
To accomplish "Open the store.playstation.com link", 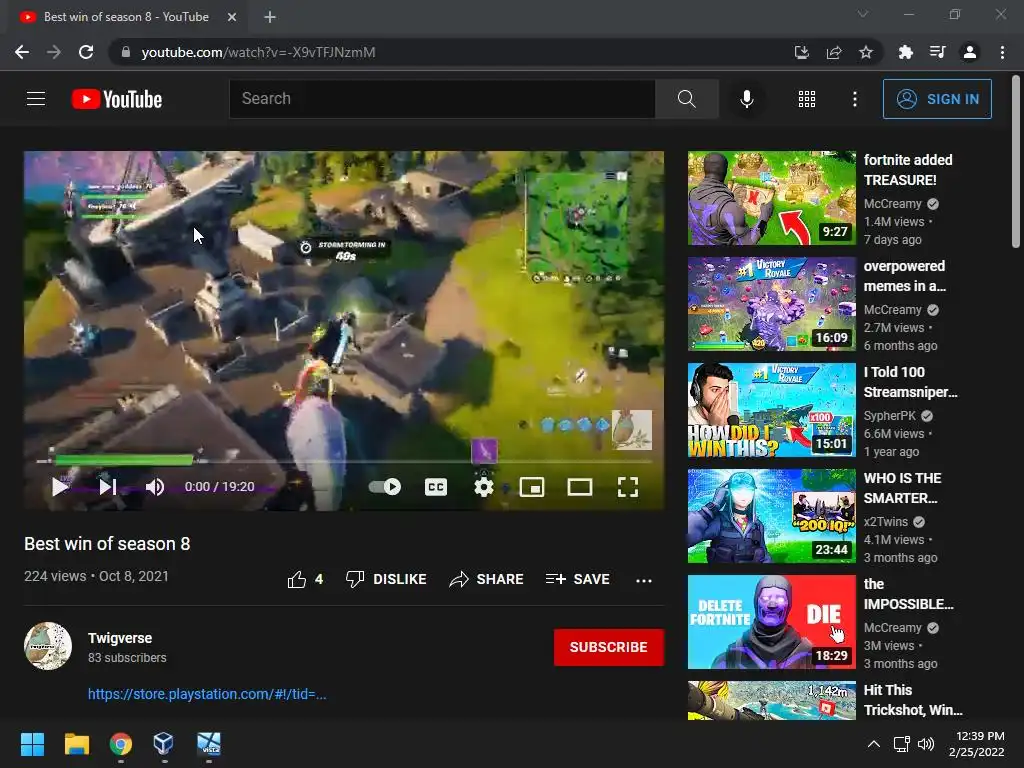I will [x=207, y=694].
